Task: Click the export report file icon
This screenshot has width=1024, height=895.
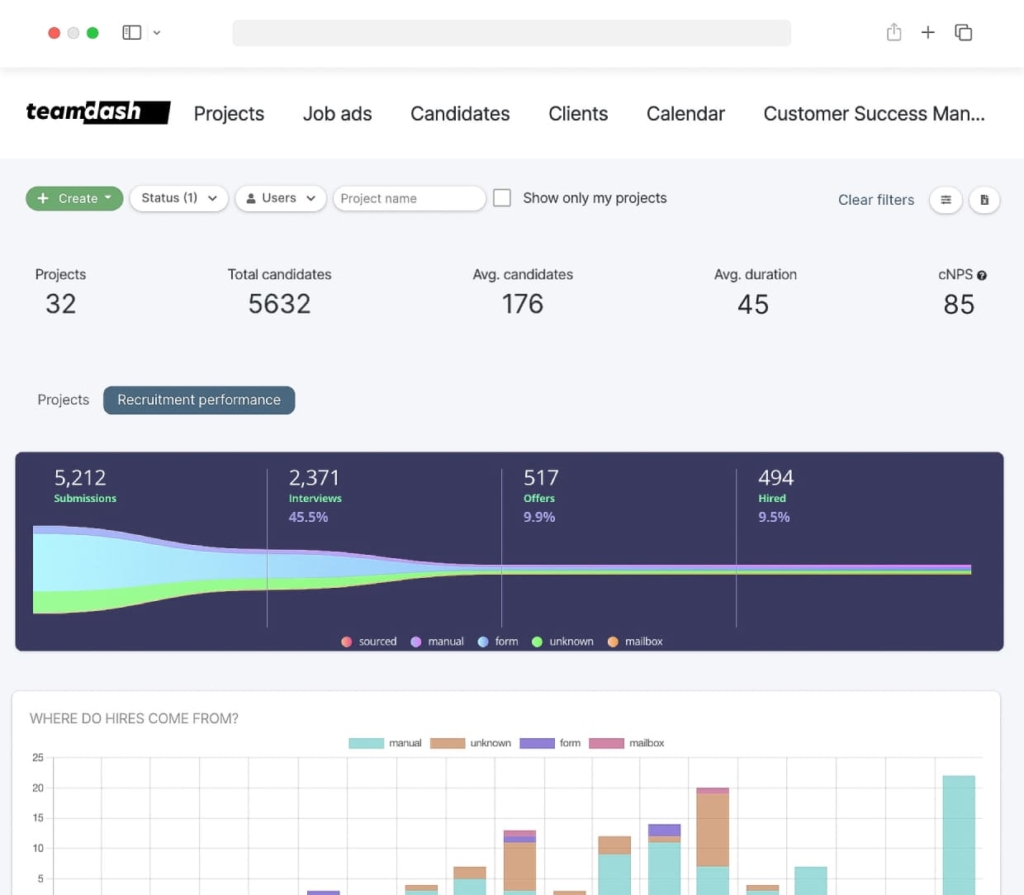Action: pyautogui.click(x=985, y=200)
